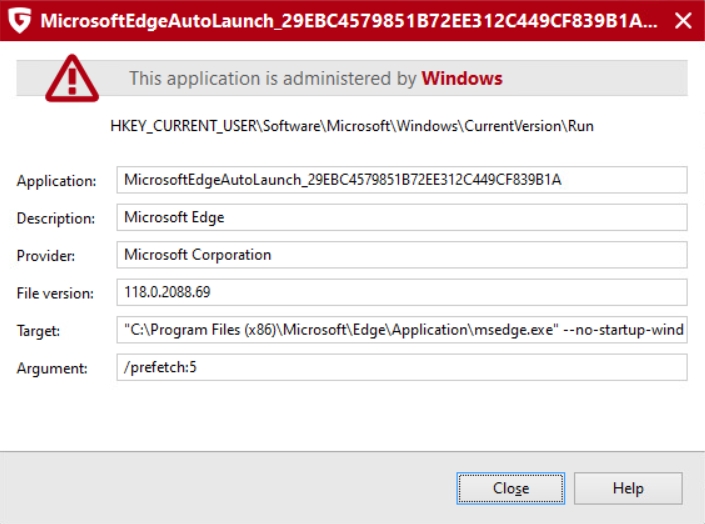Click the File version field 118.0.2088.69
Viewport: 705px width, 524px height.
coord(402,292)
